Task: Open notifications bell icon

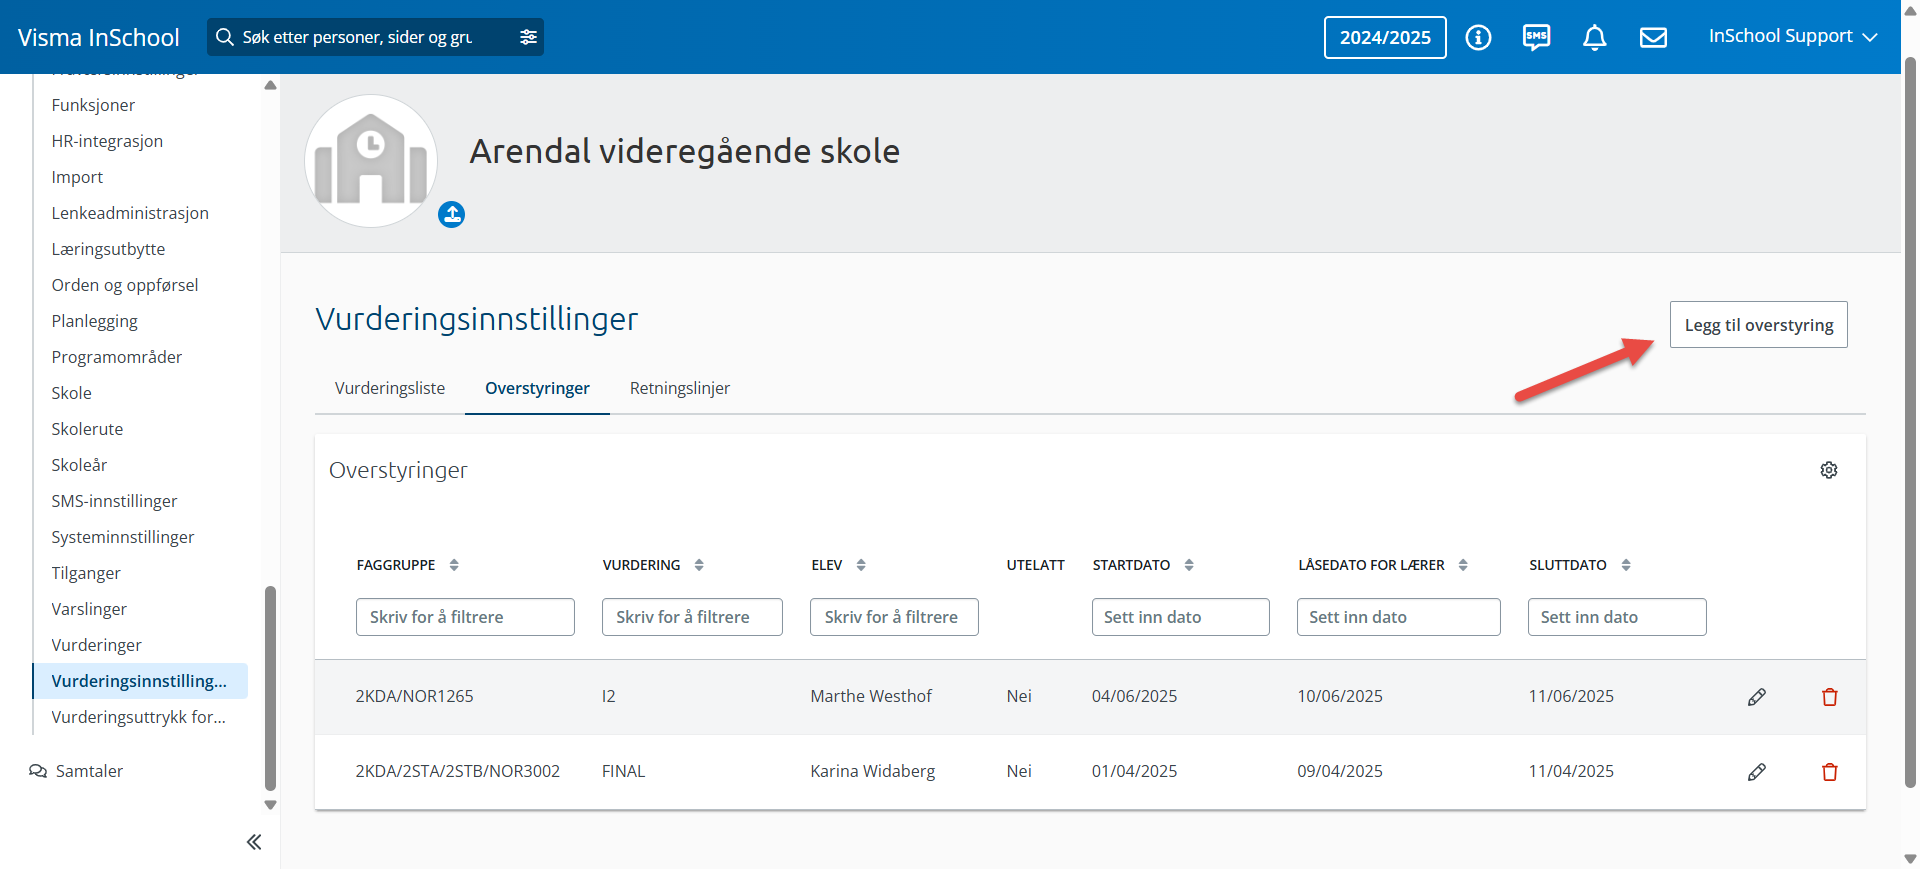Action: coord(1595,37)
